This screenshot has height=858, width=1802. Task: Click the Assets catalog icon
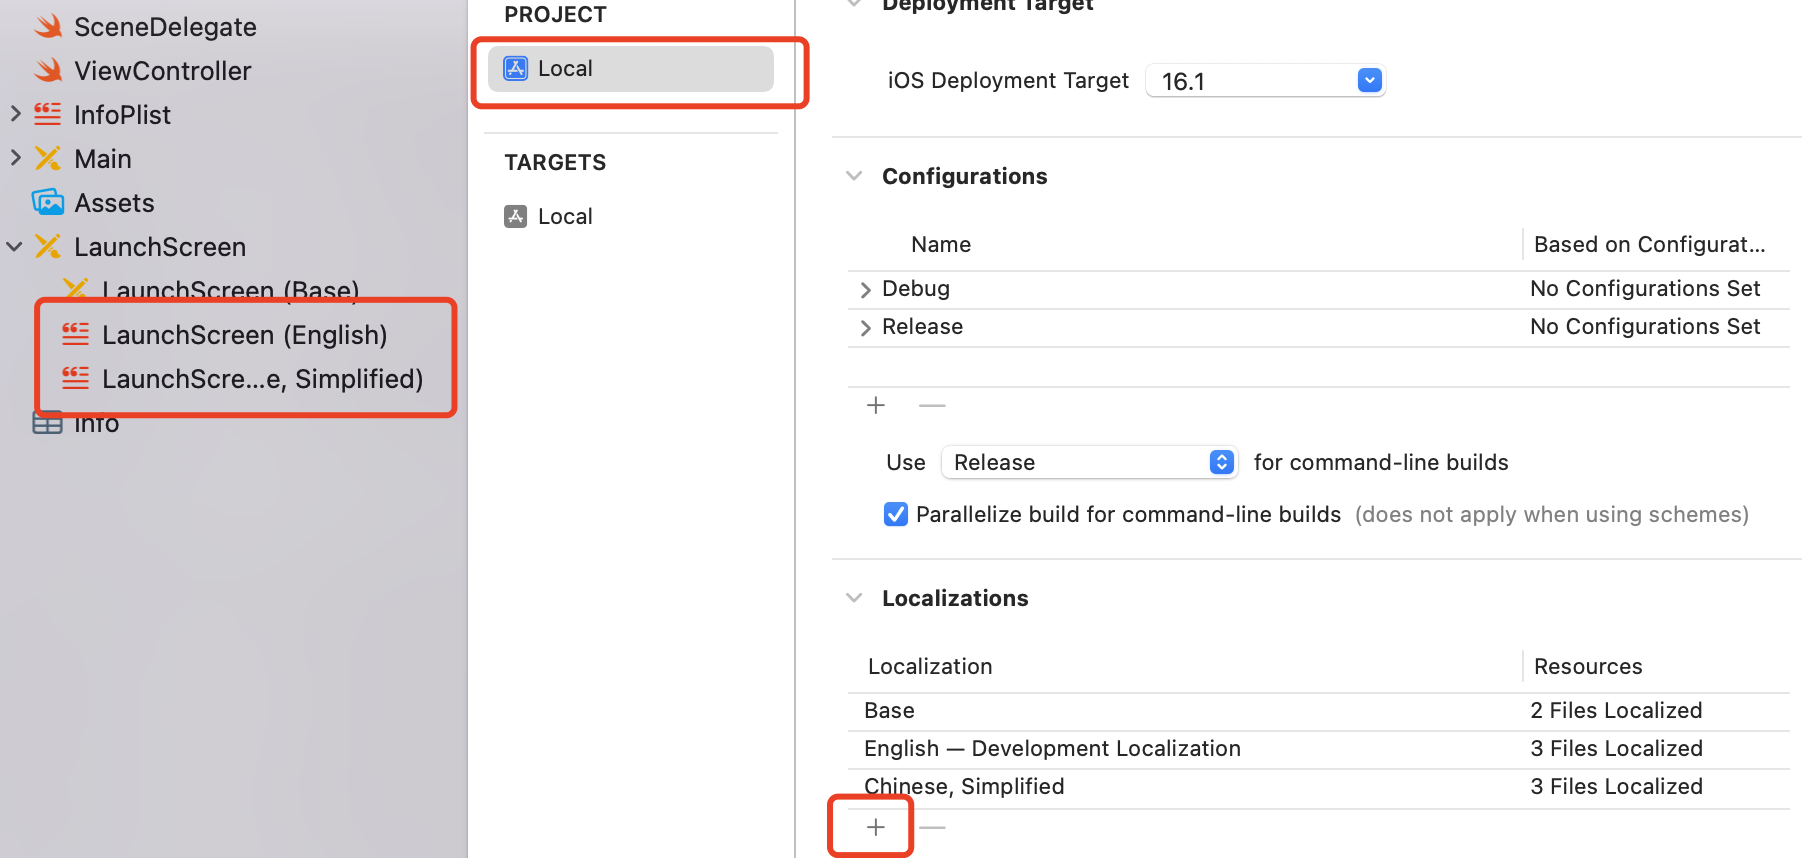(48, 203)
